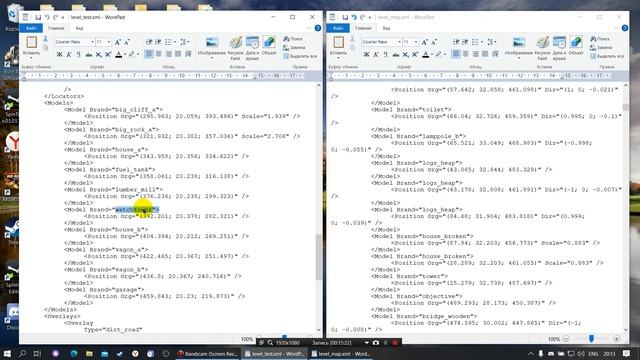Toggle Align left in level_test.xml window
Image resolution: width=640 pixels, height=360 pixels.
(149, 54)
